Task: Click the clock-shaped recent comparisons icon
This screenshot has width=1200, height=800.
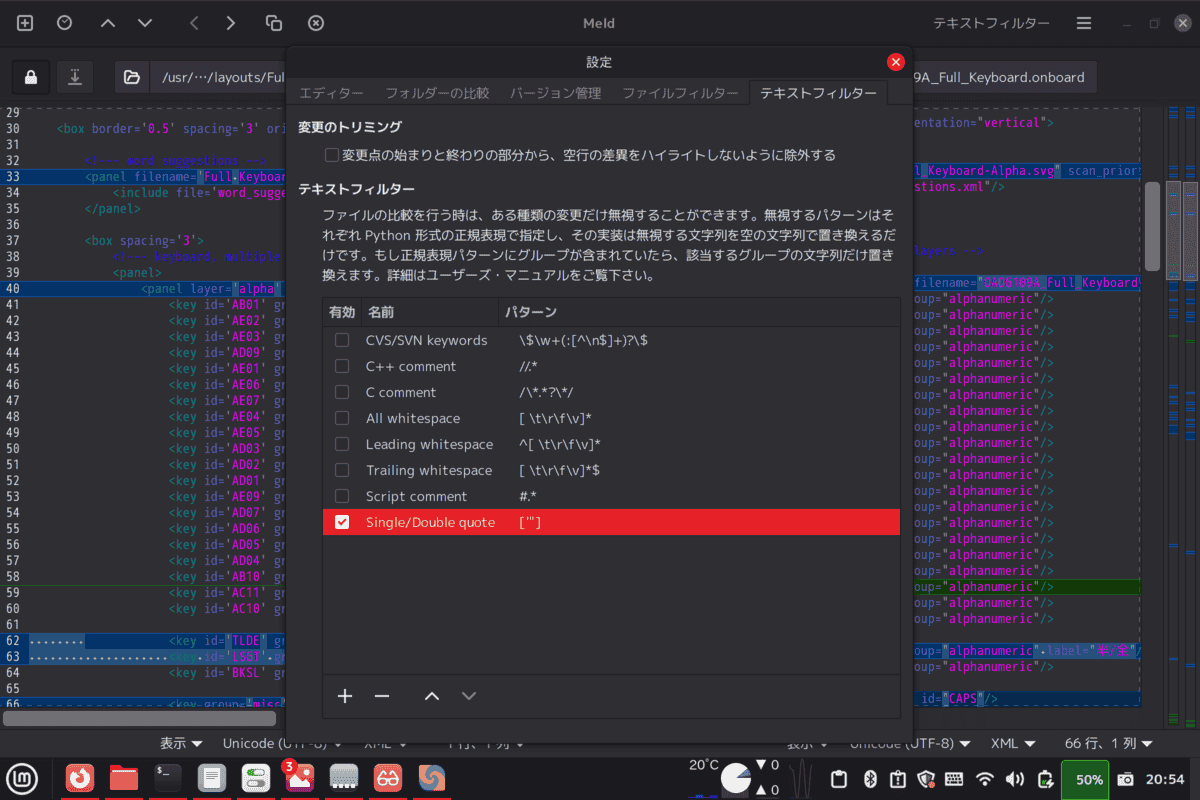Action: (x=64, y=23)
